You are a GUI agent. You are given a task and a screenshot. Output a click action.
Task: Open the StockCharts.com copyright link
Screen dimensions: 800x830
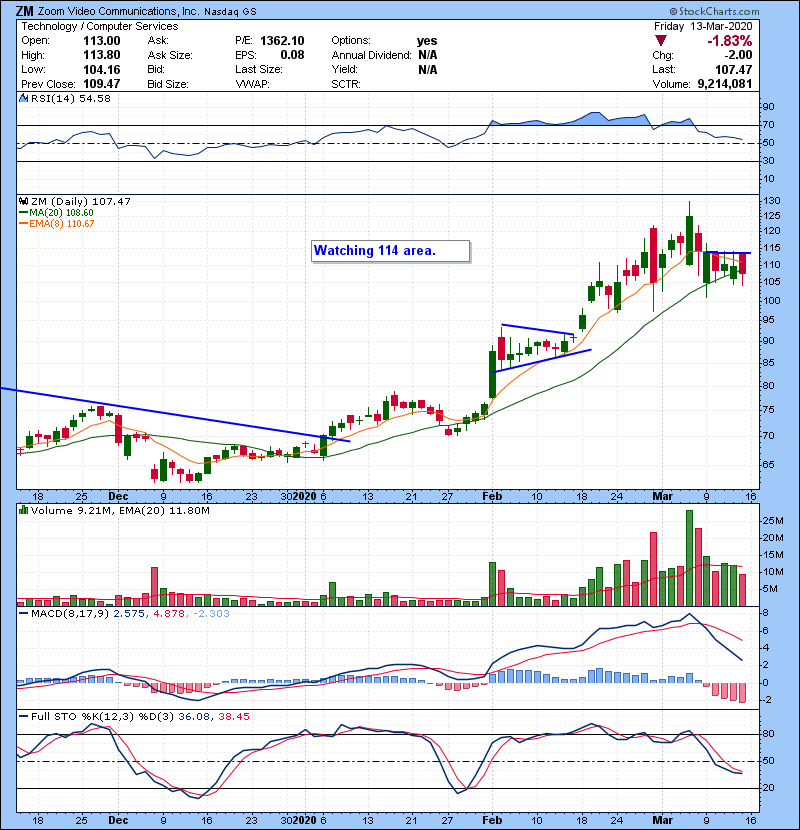click(x=714, y=11)
